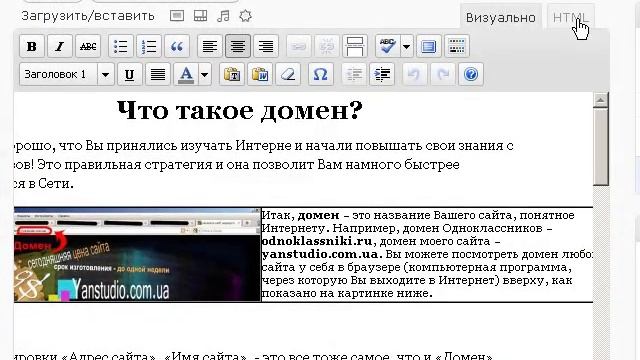
Task: Insert a numbered list
Action: tap(149, 46)
